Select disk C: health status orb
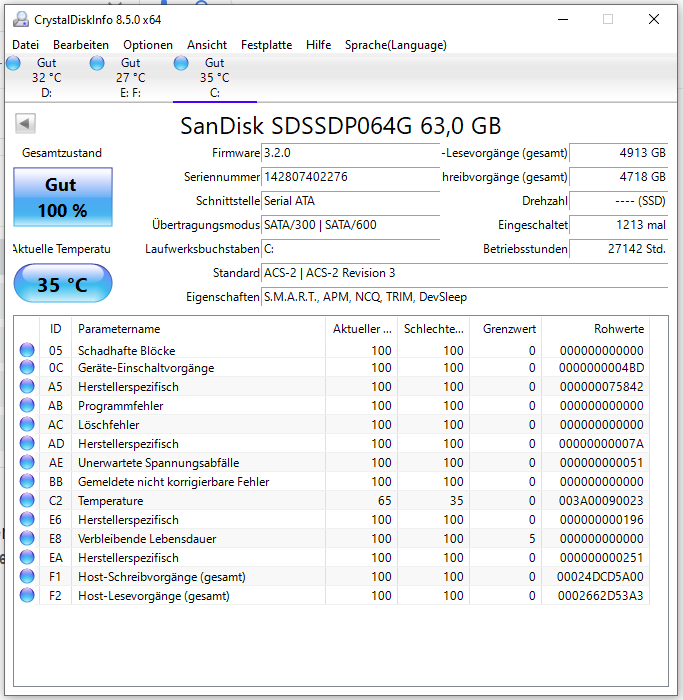The height and width of the screenshot is (700, 683). (x=181, y=63)
